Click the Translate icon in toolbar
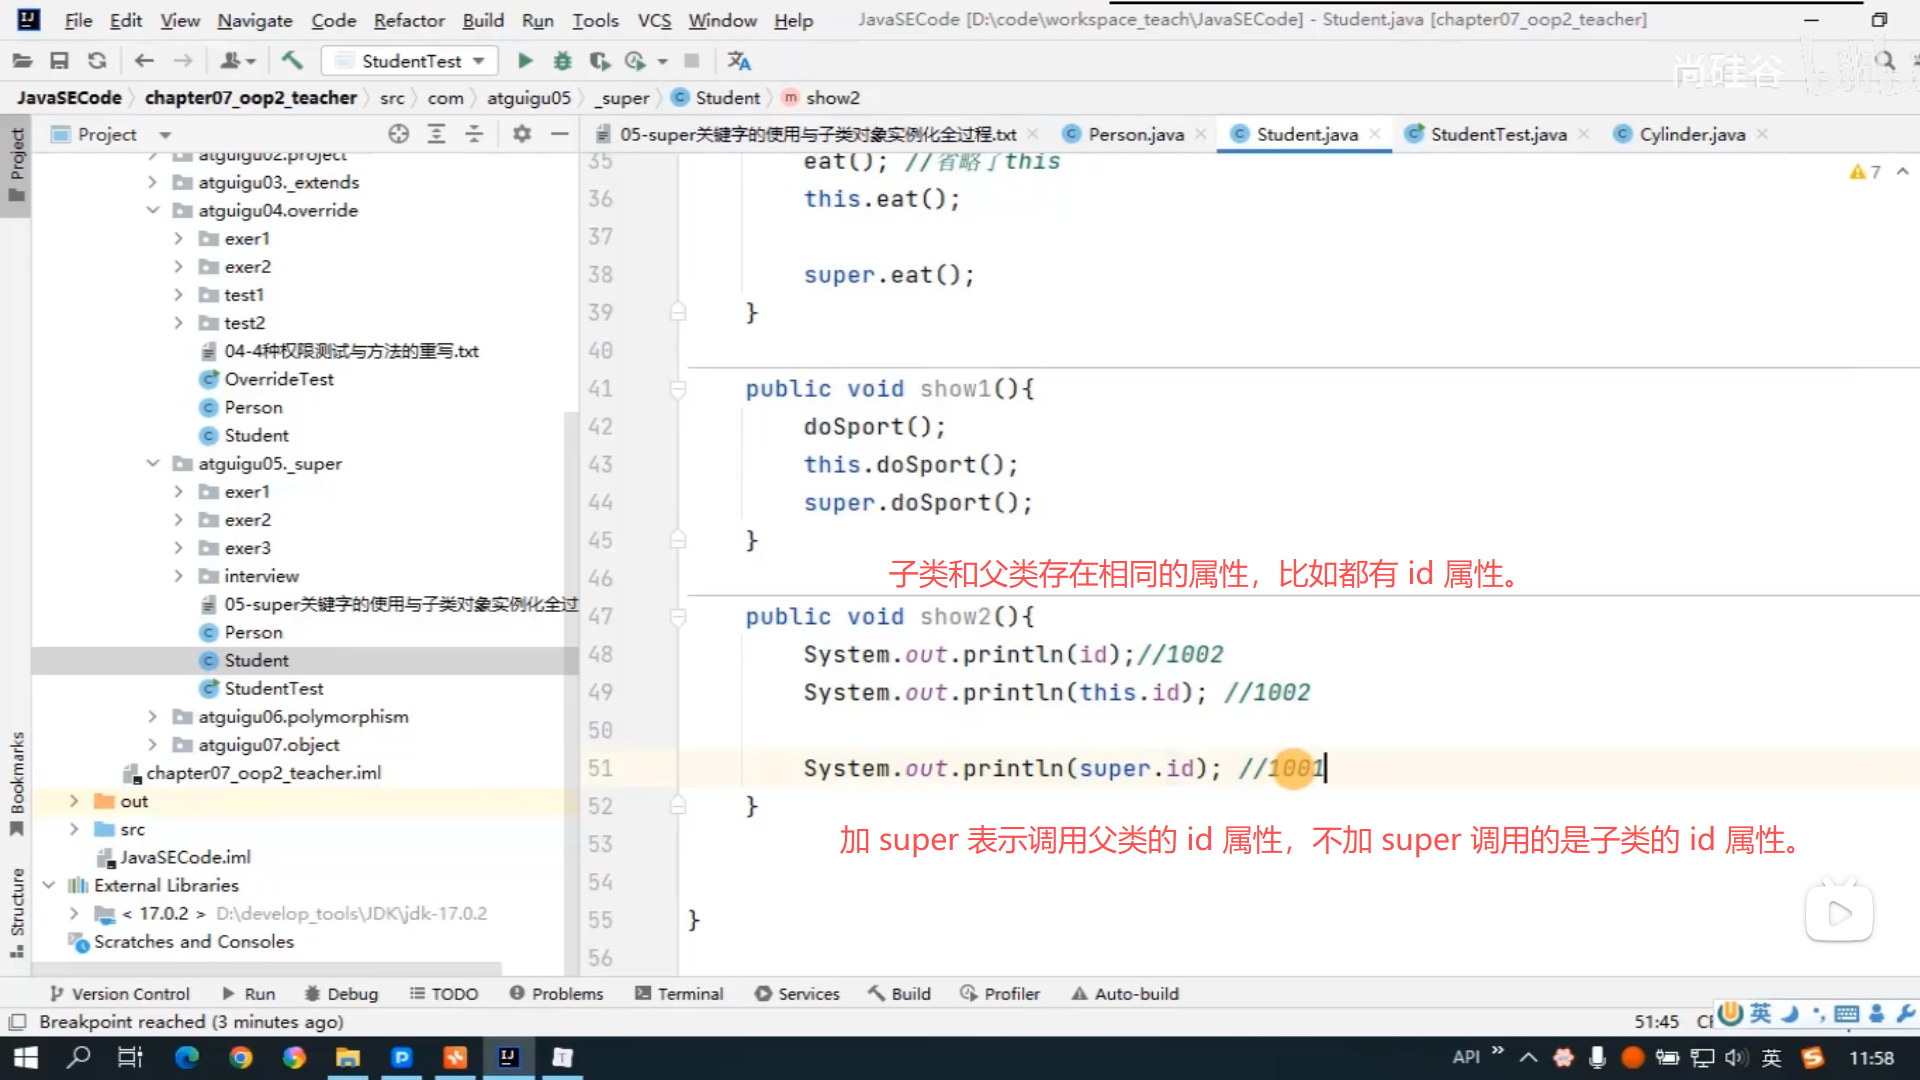This screenshot has width=1920, height=1080. [x=739, y=61]
